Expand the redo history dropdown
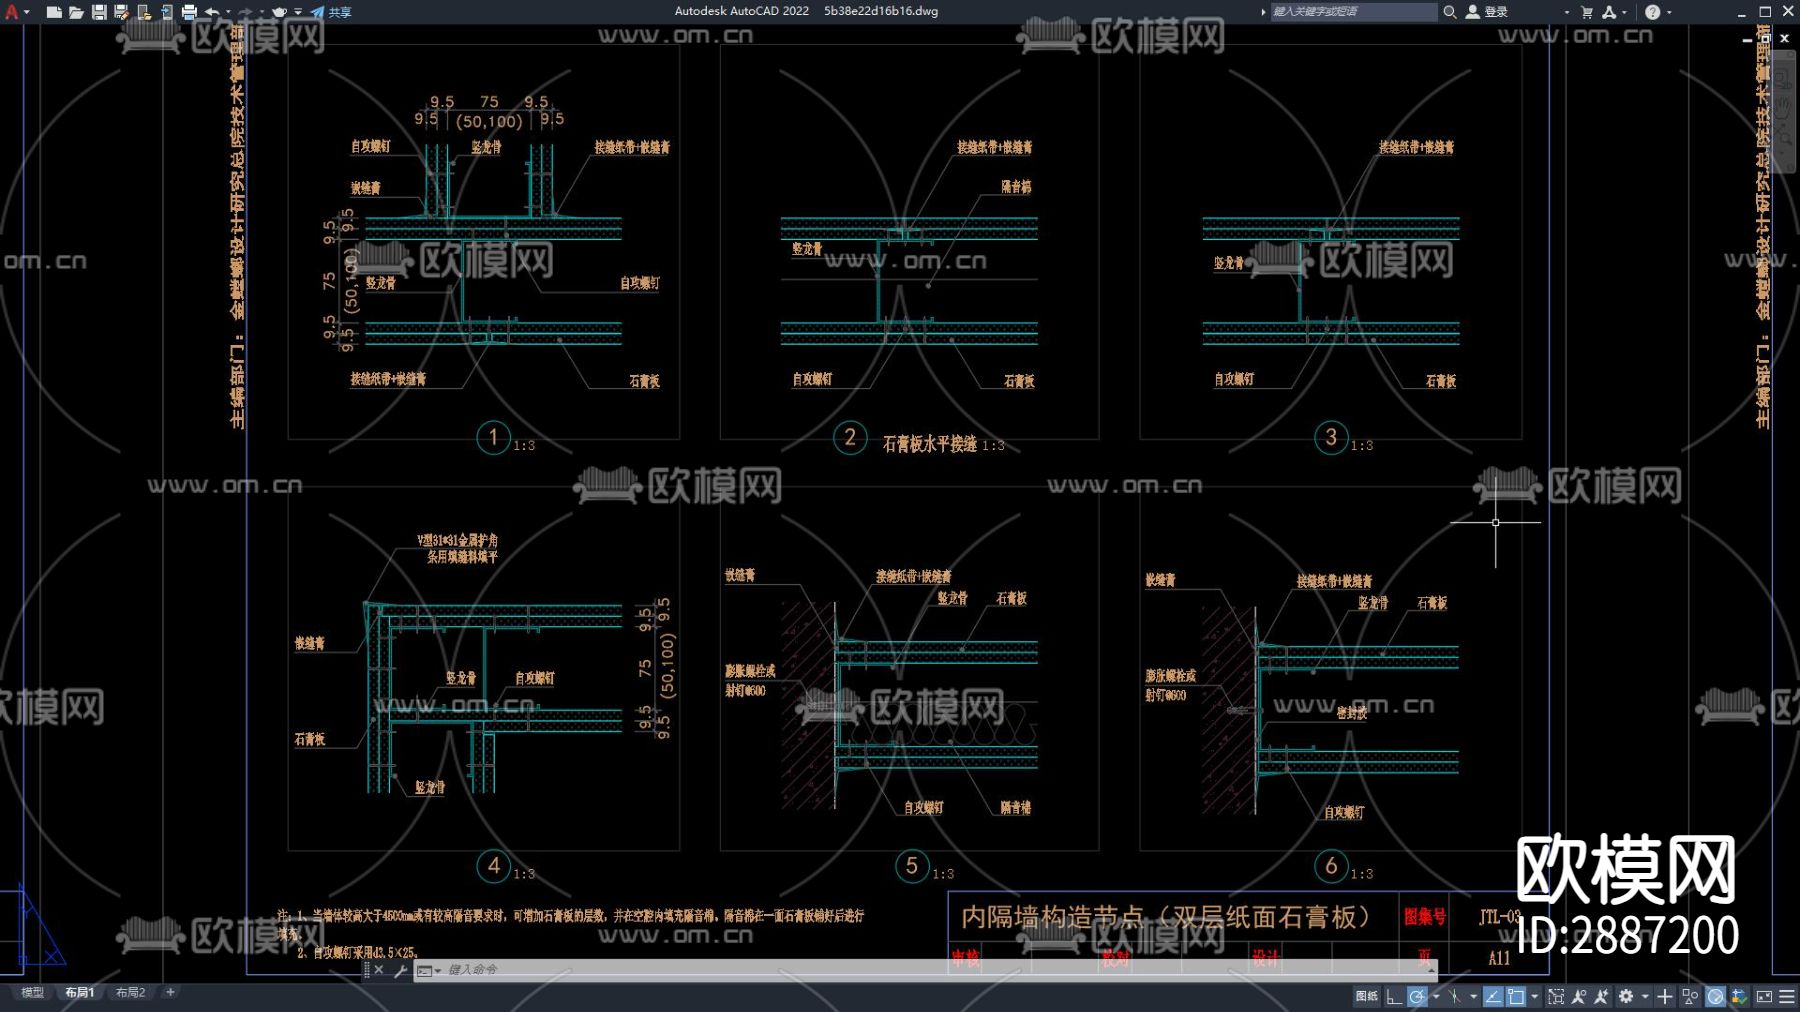 [261, 12]
